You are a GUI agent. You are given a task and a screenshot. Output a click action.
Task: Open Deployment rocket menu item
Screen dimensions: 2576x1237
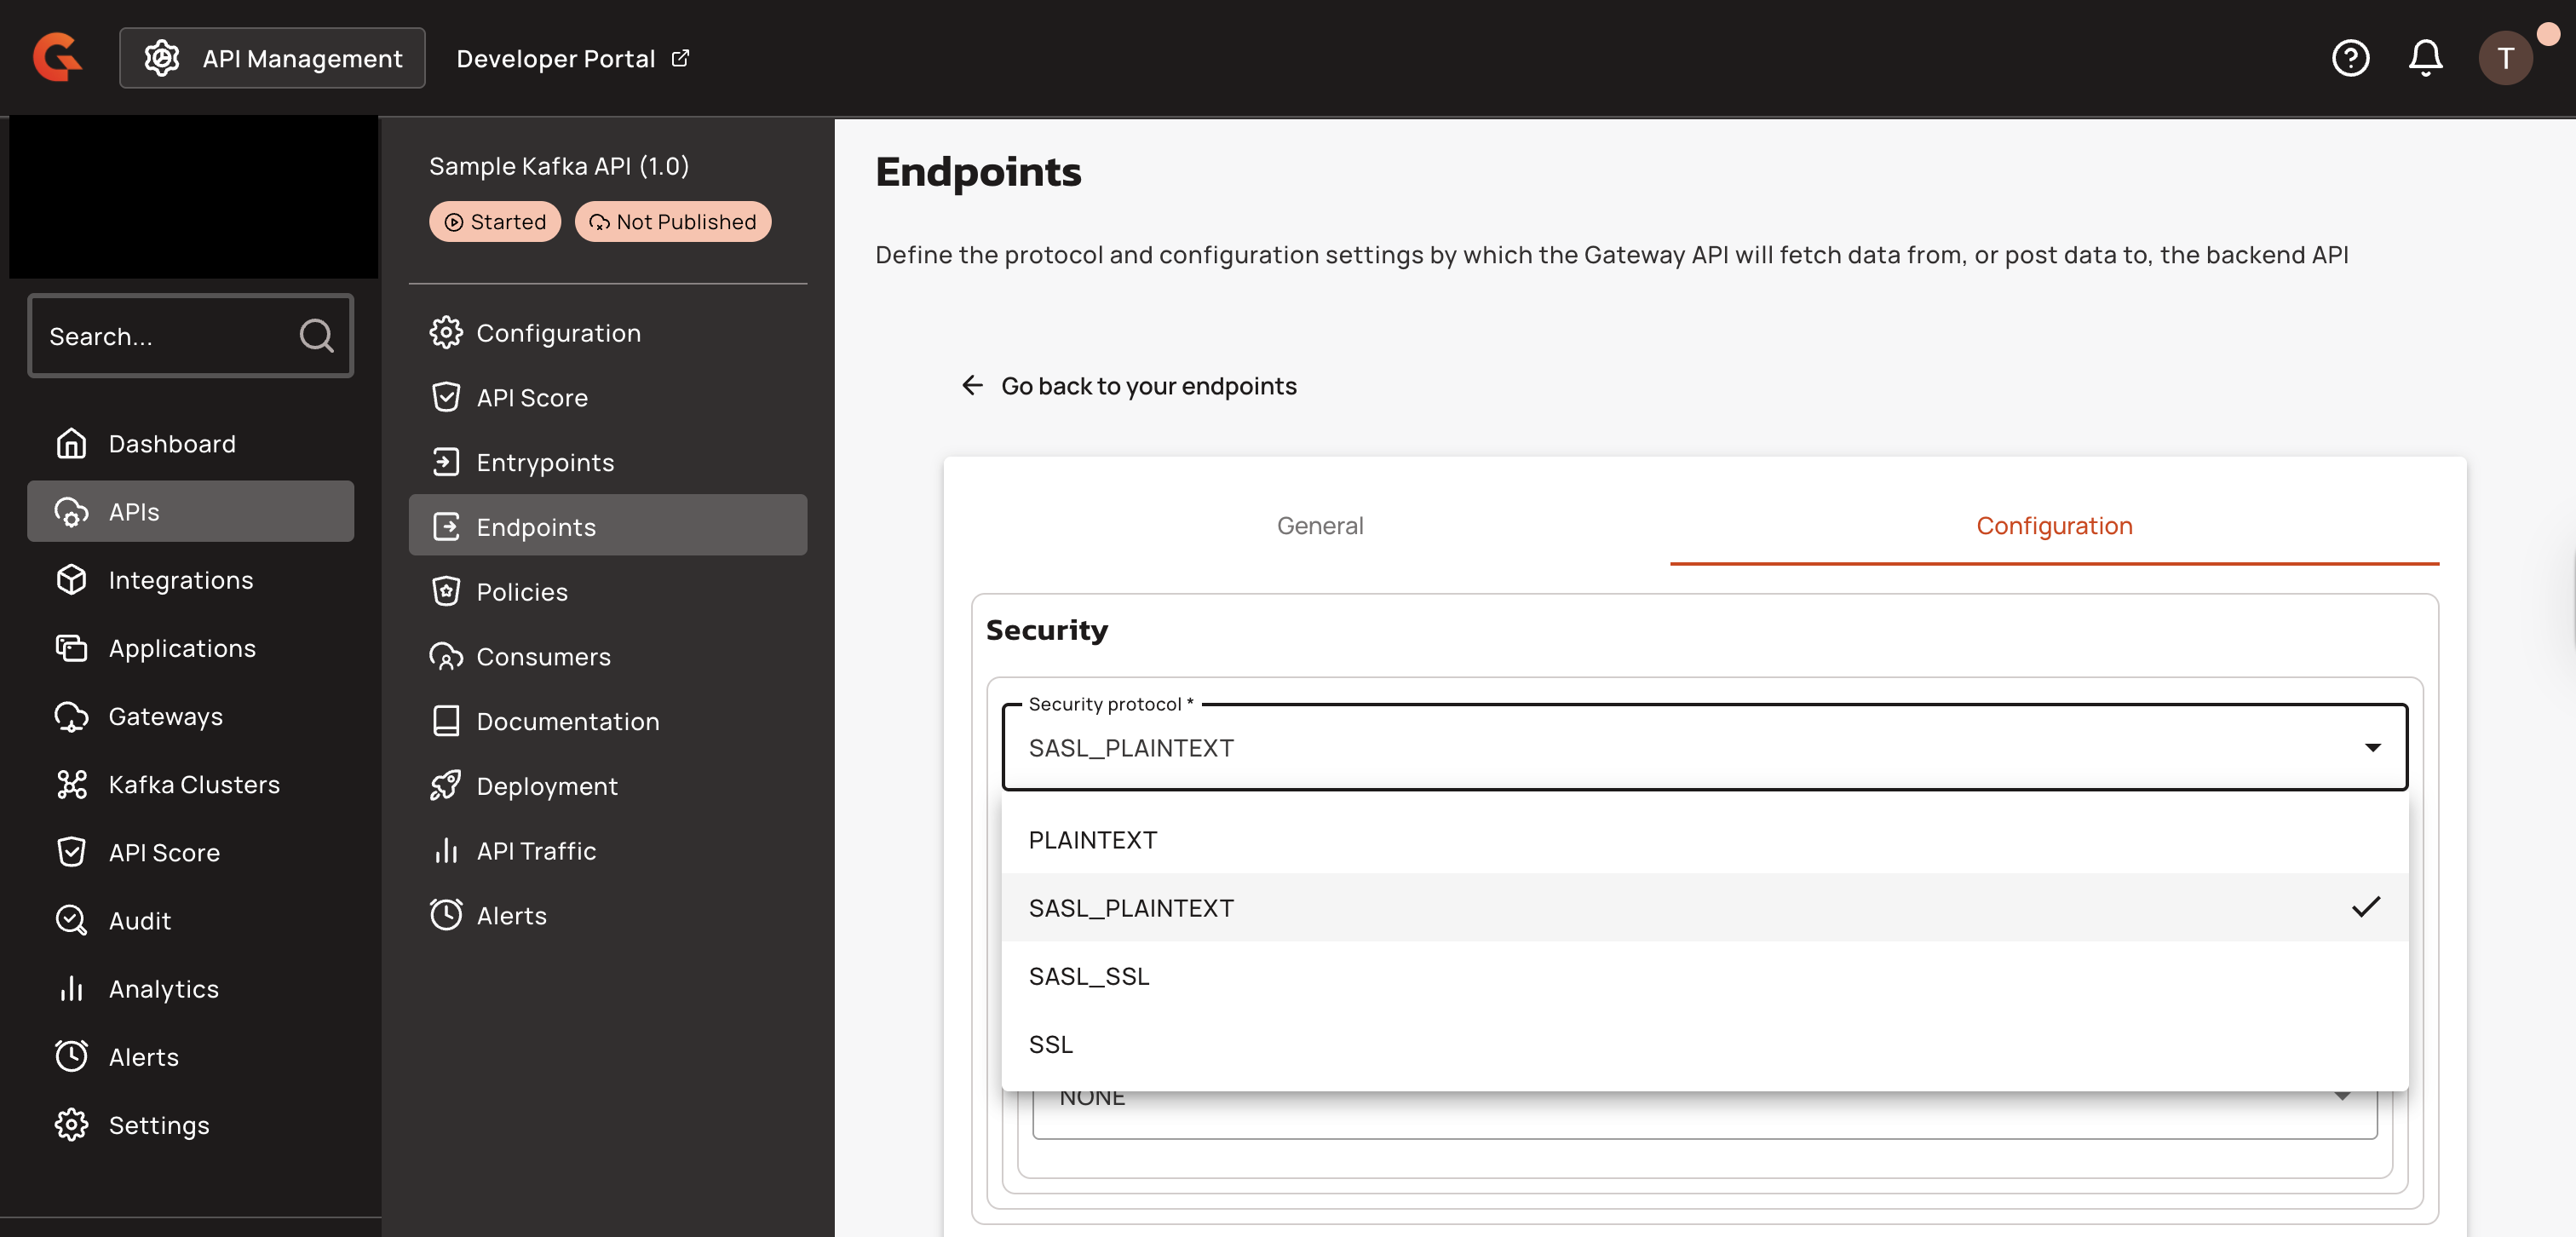546,786
